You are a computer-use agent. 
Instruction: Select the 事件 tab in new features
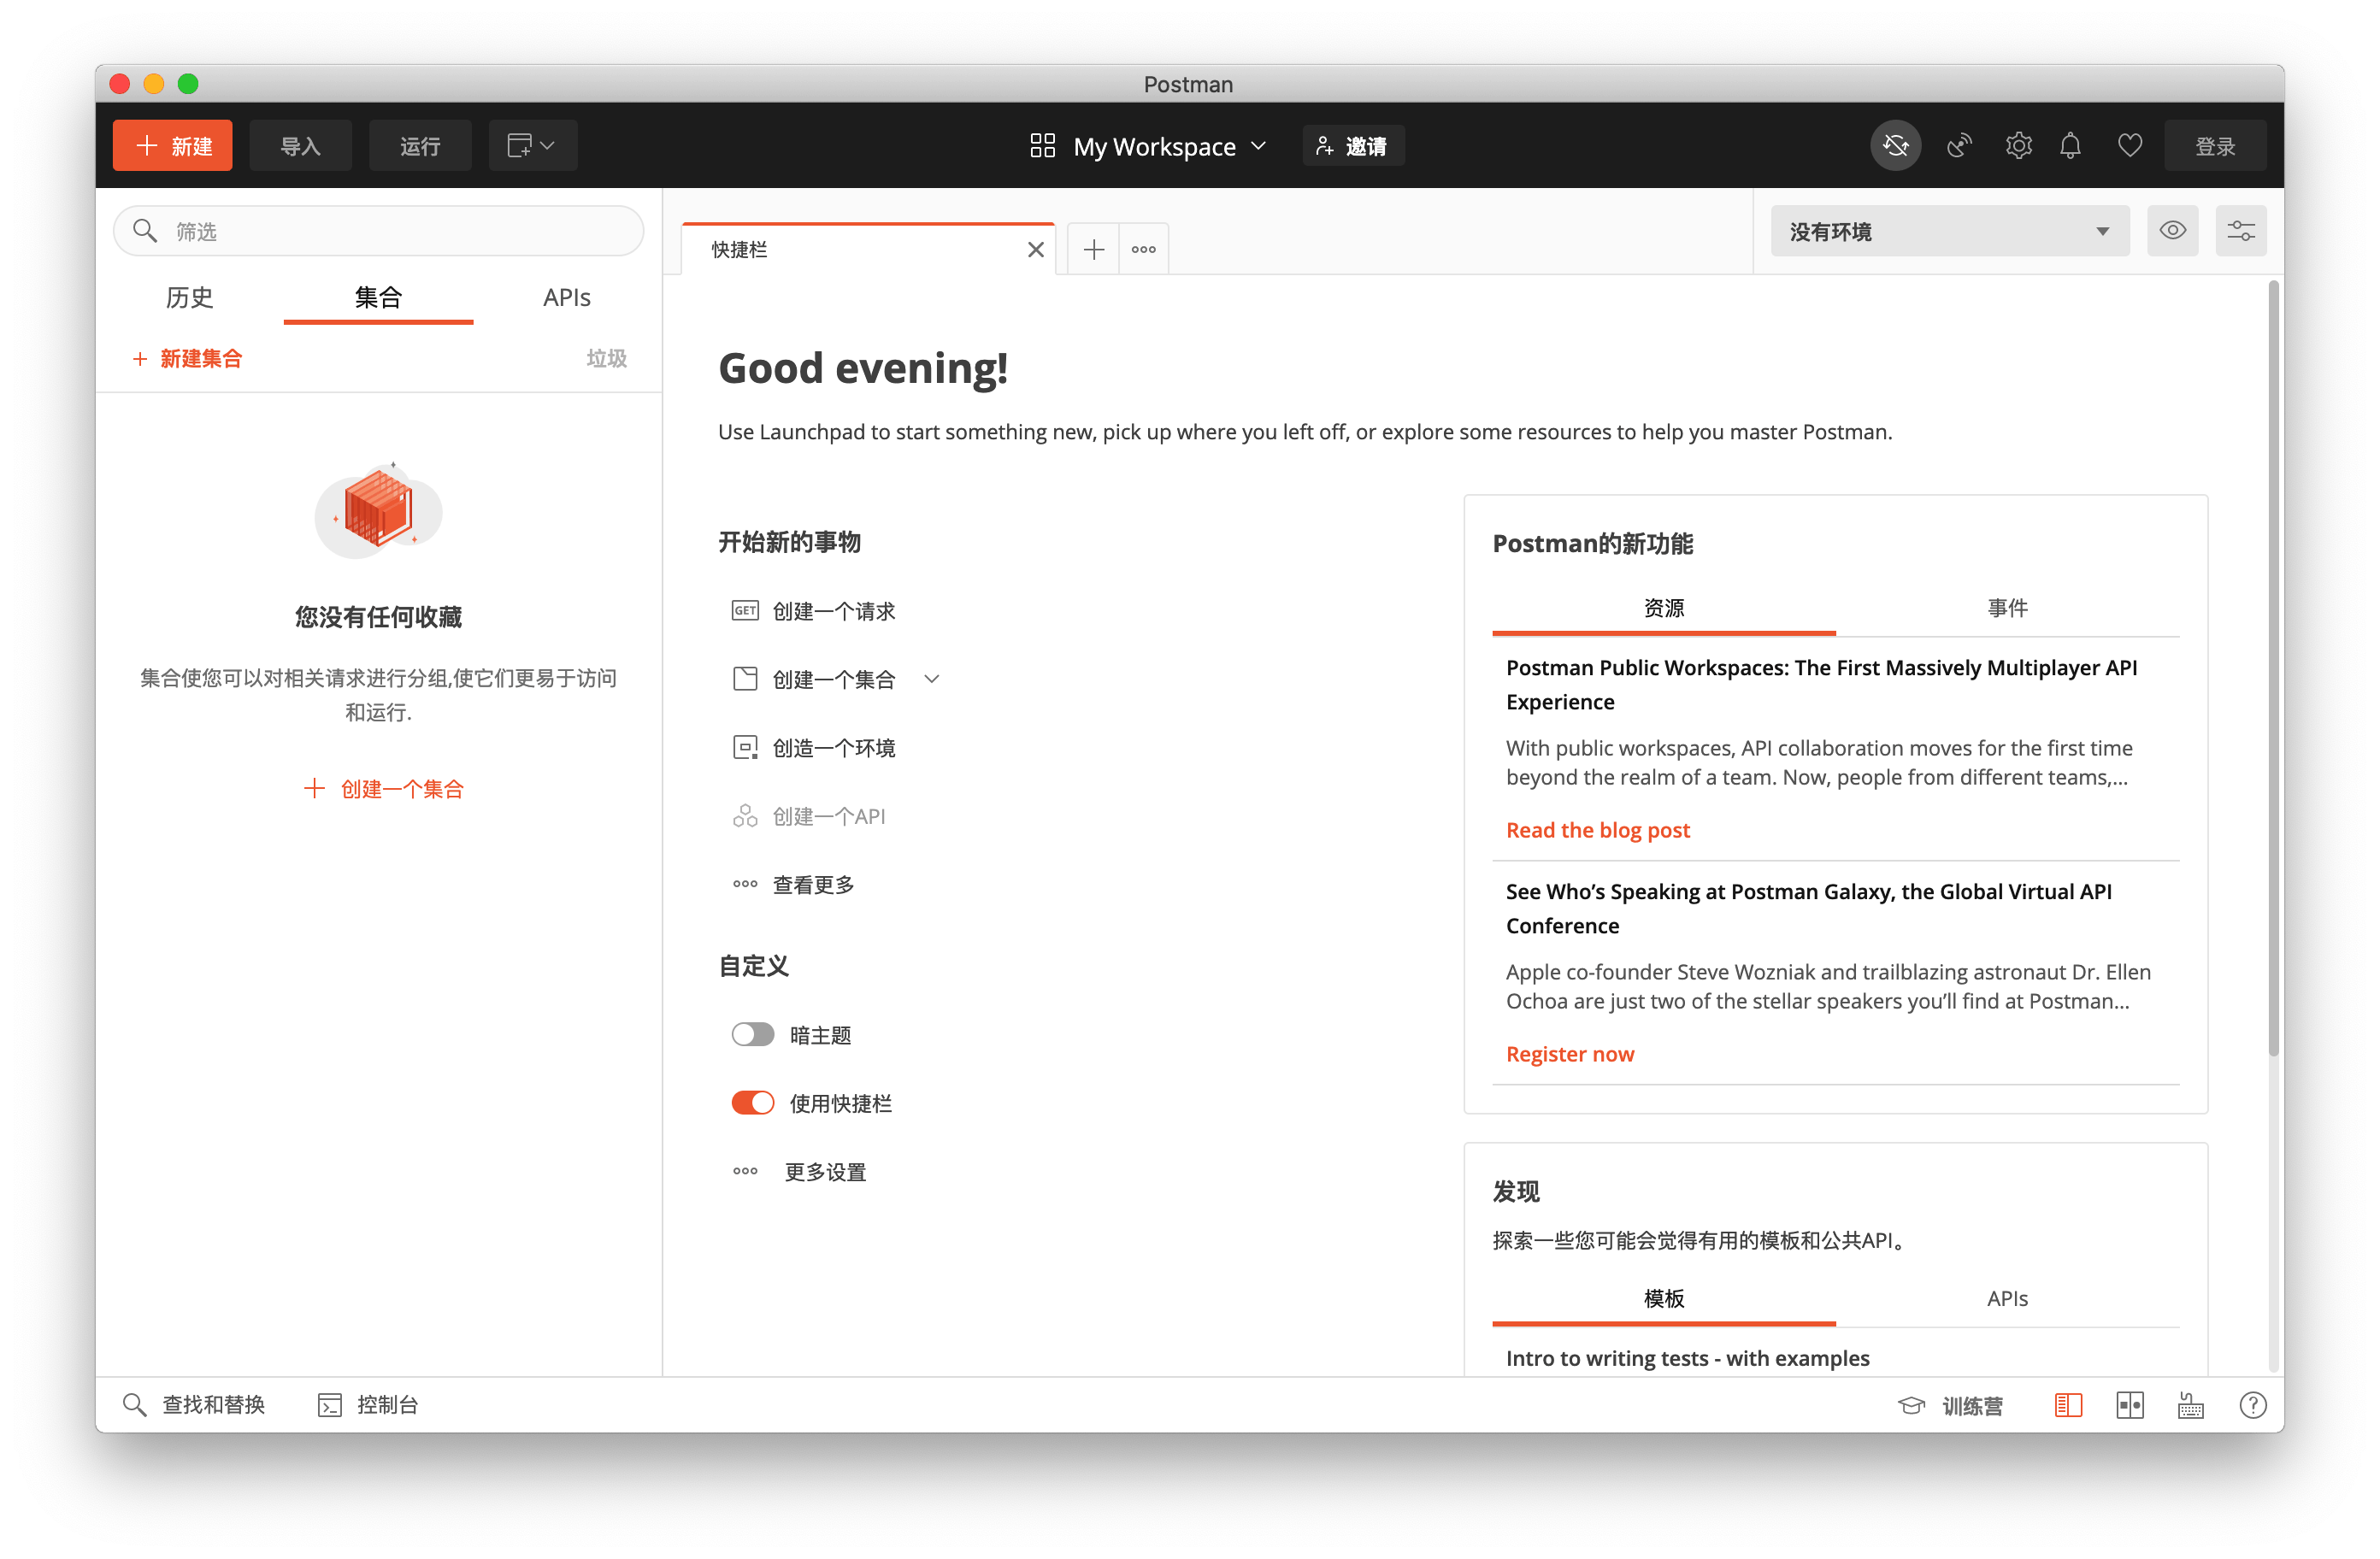pos(2006,607)
